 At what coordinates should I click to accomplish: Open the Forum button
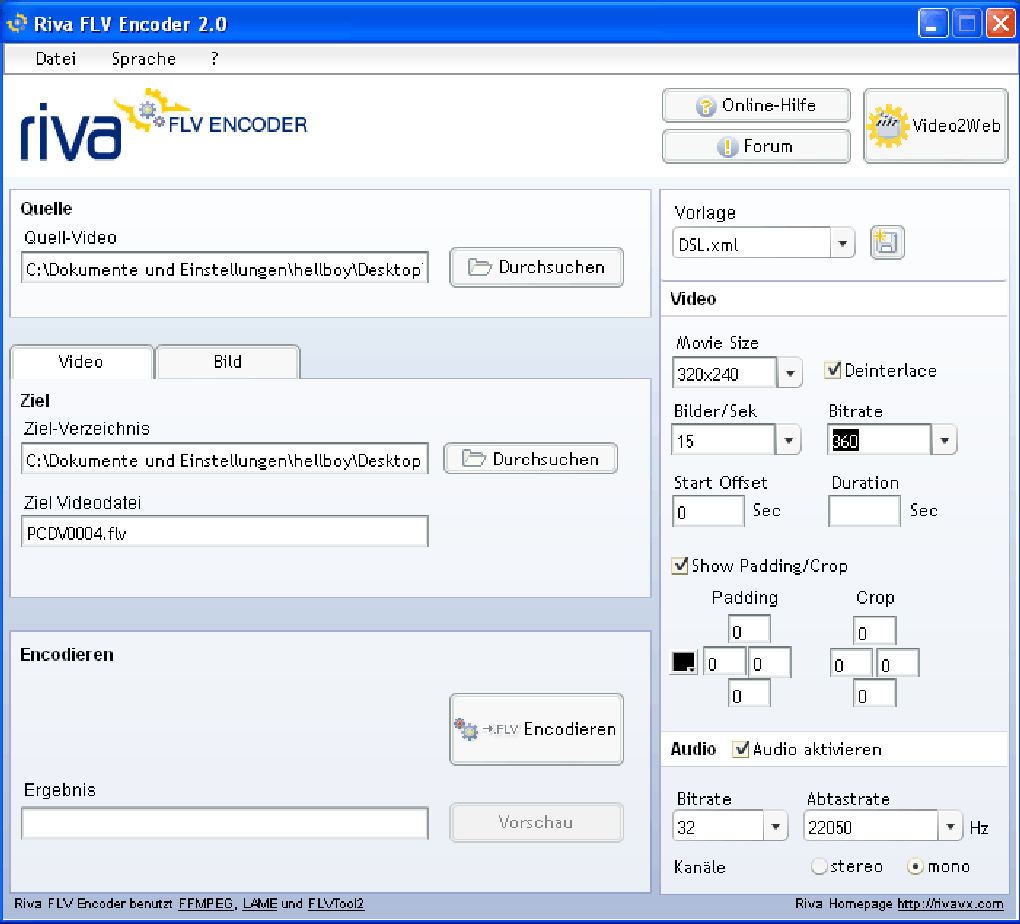(756, 146)
